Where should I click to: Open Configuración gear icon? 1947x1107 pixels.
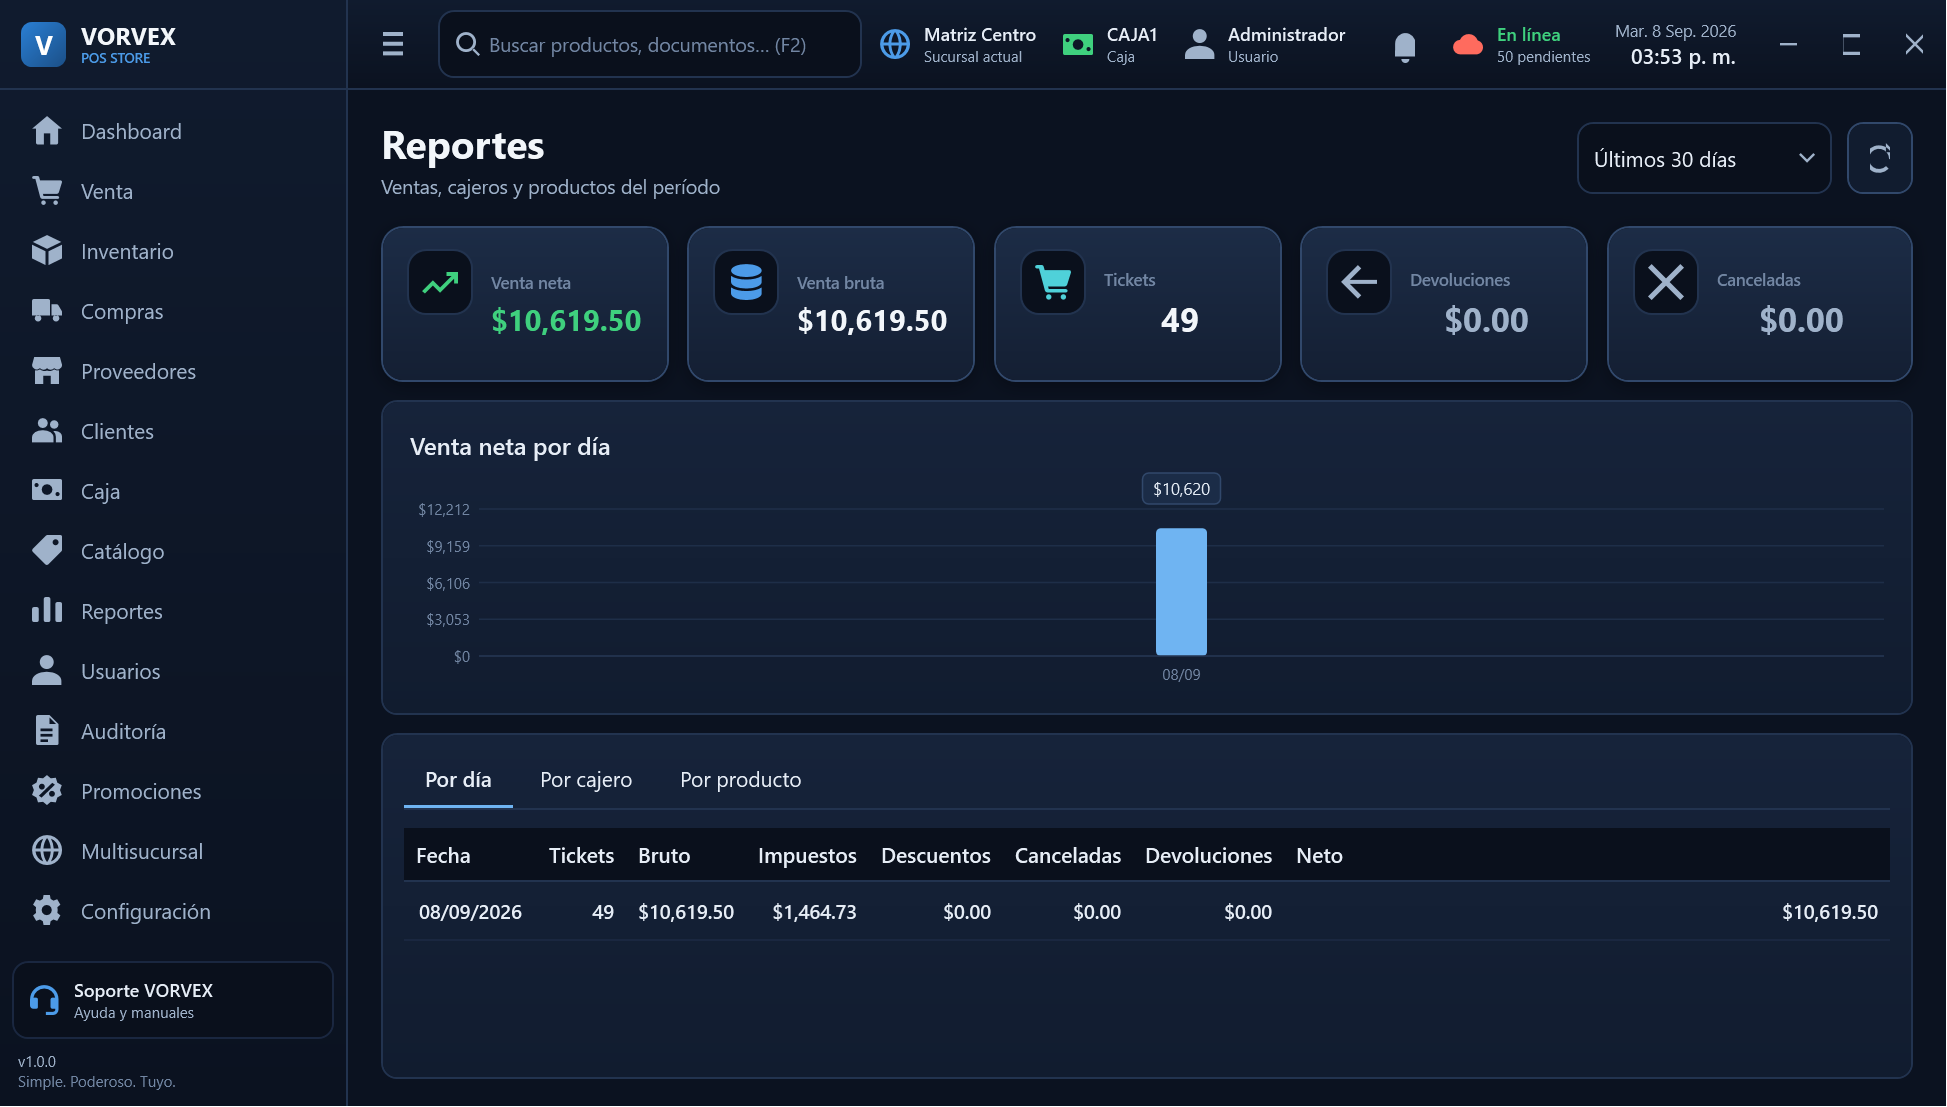(x=47, y=911)
